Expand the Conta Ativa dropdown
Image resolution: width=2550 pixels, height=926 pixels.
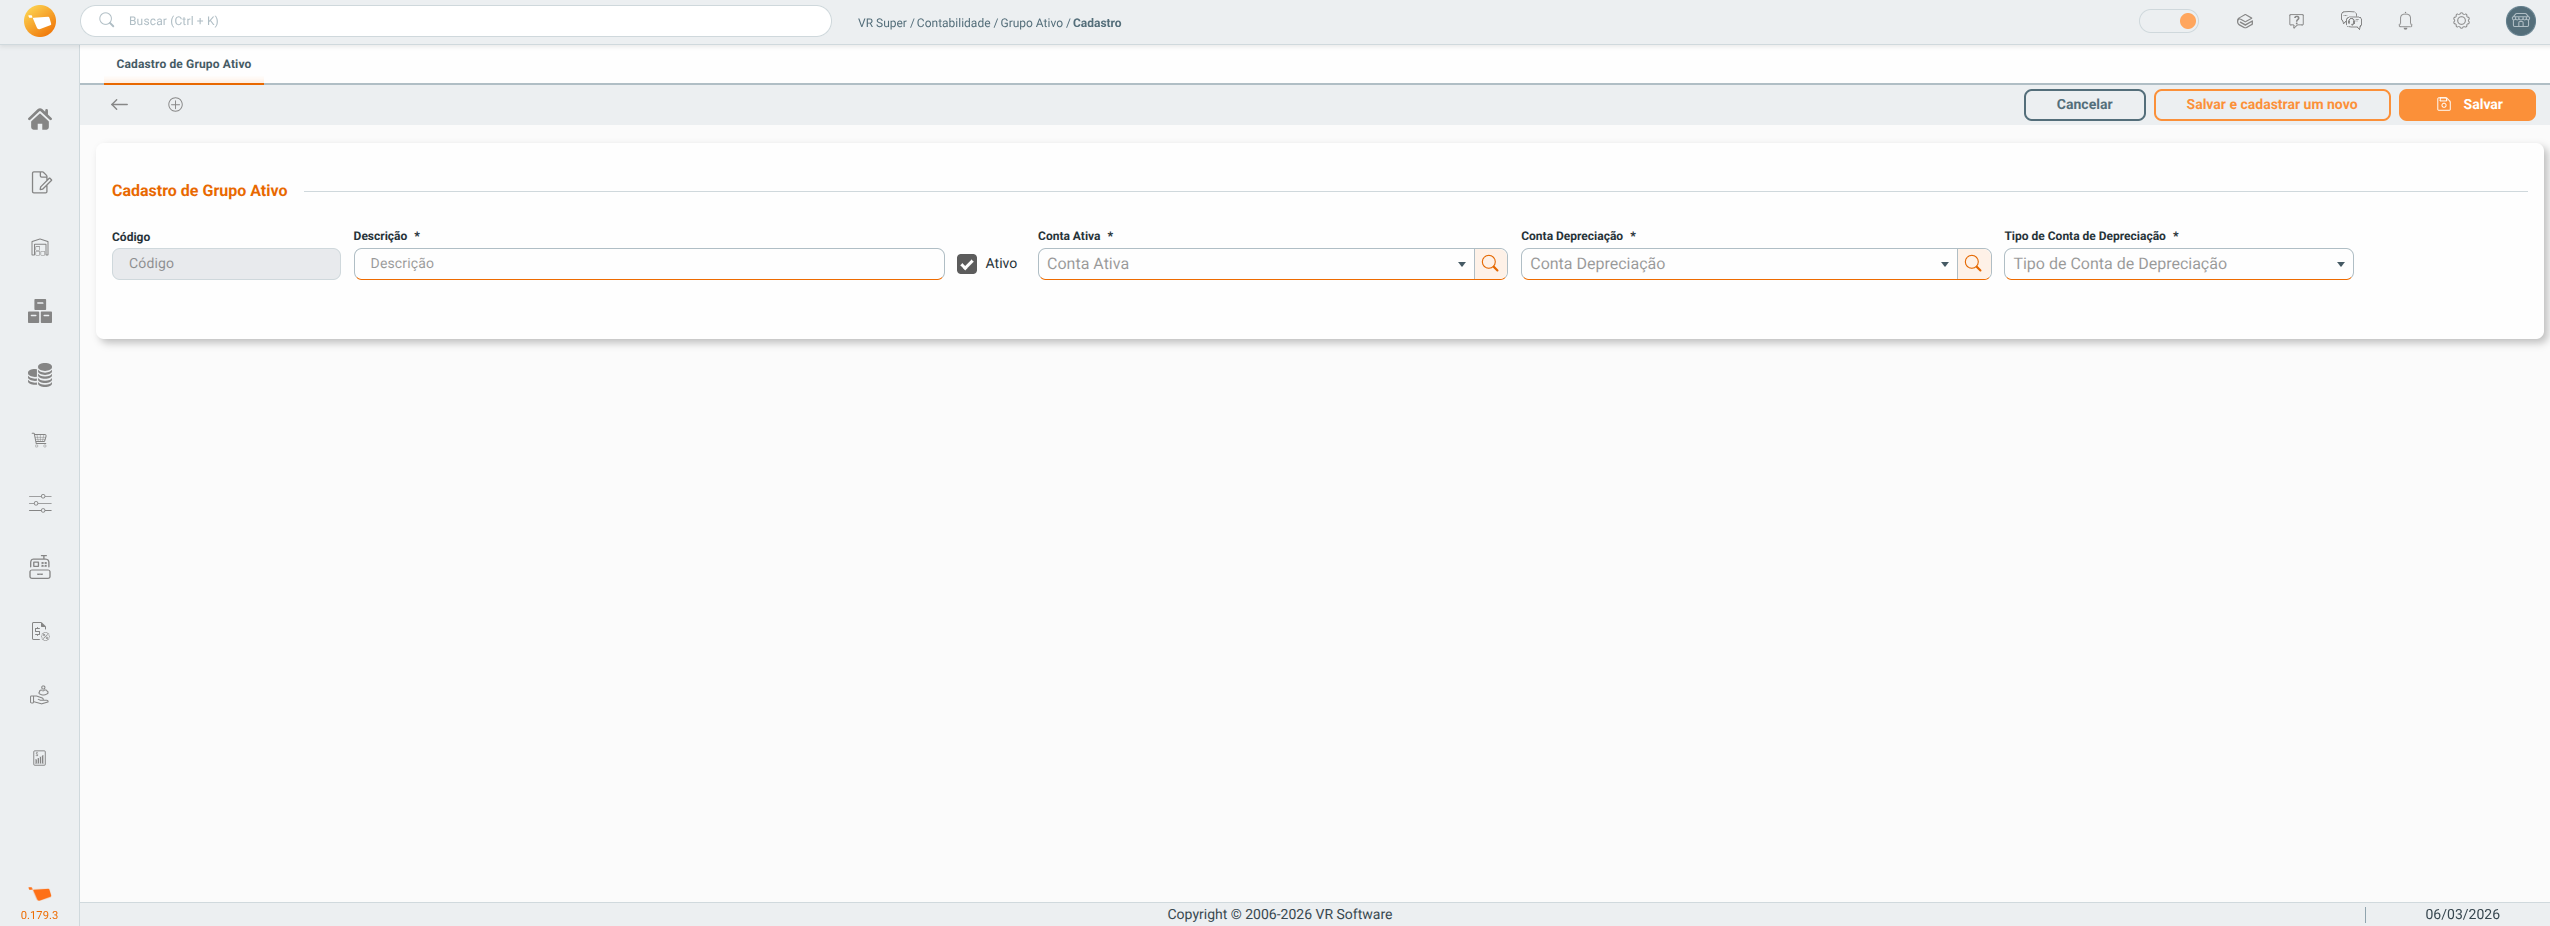pyautogui.click(x=1461, y=264)
